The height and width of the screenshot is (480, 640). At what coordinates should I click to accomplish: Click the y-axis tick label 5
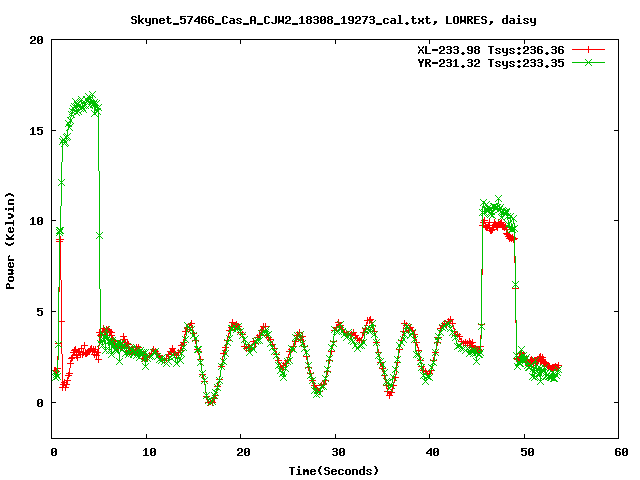pyautogui.click(x=40, y=312)
